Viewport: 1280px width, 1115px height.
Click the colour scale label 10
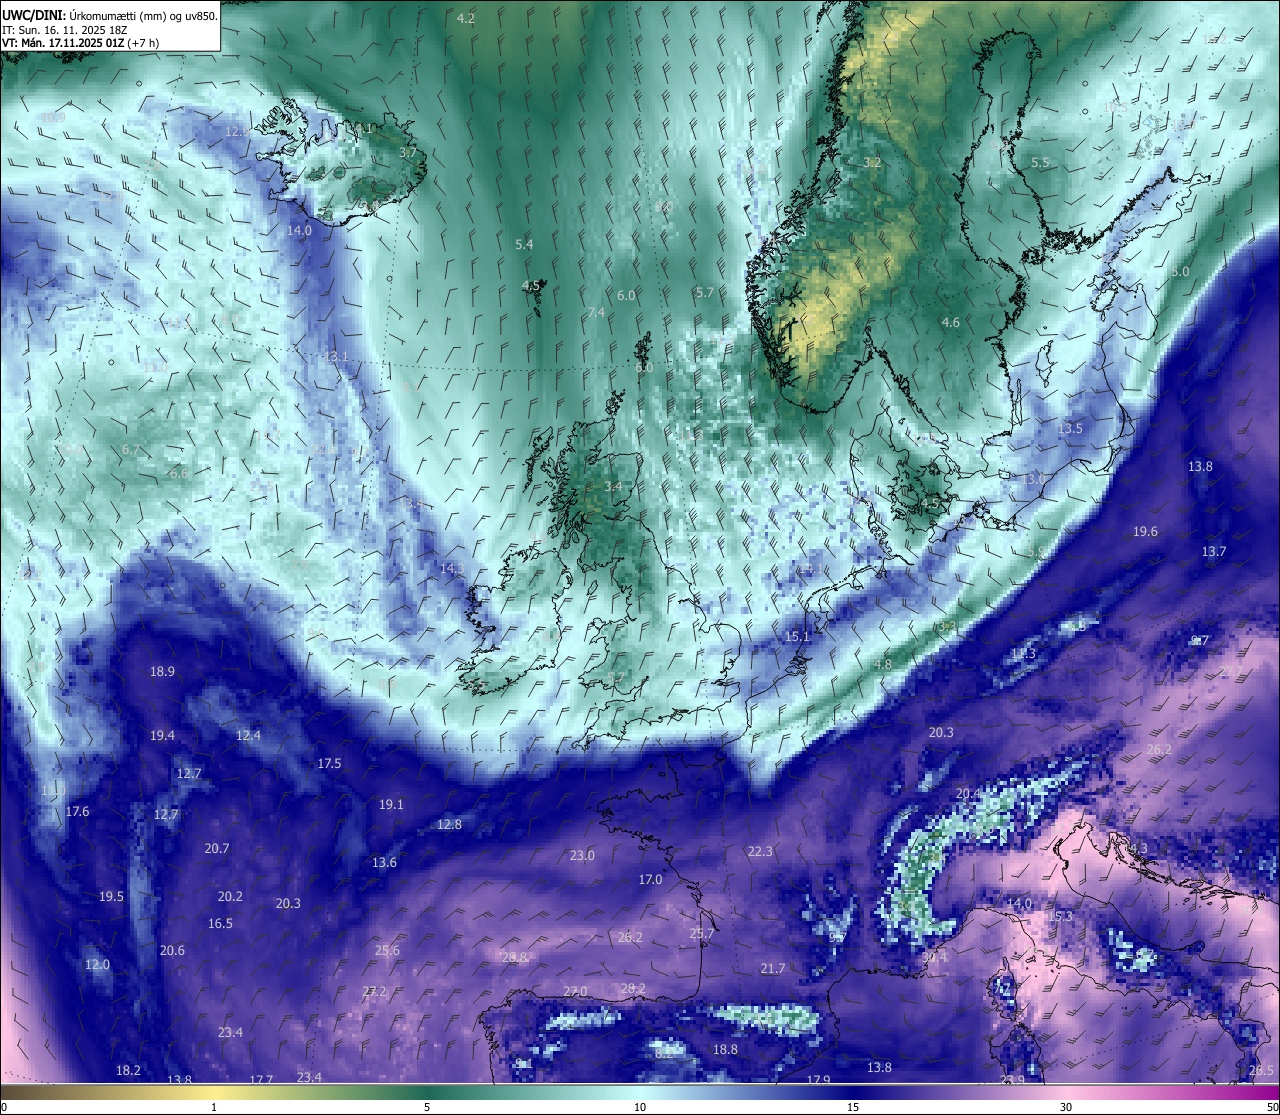(x=640, y=1107)
